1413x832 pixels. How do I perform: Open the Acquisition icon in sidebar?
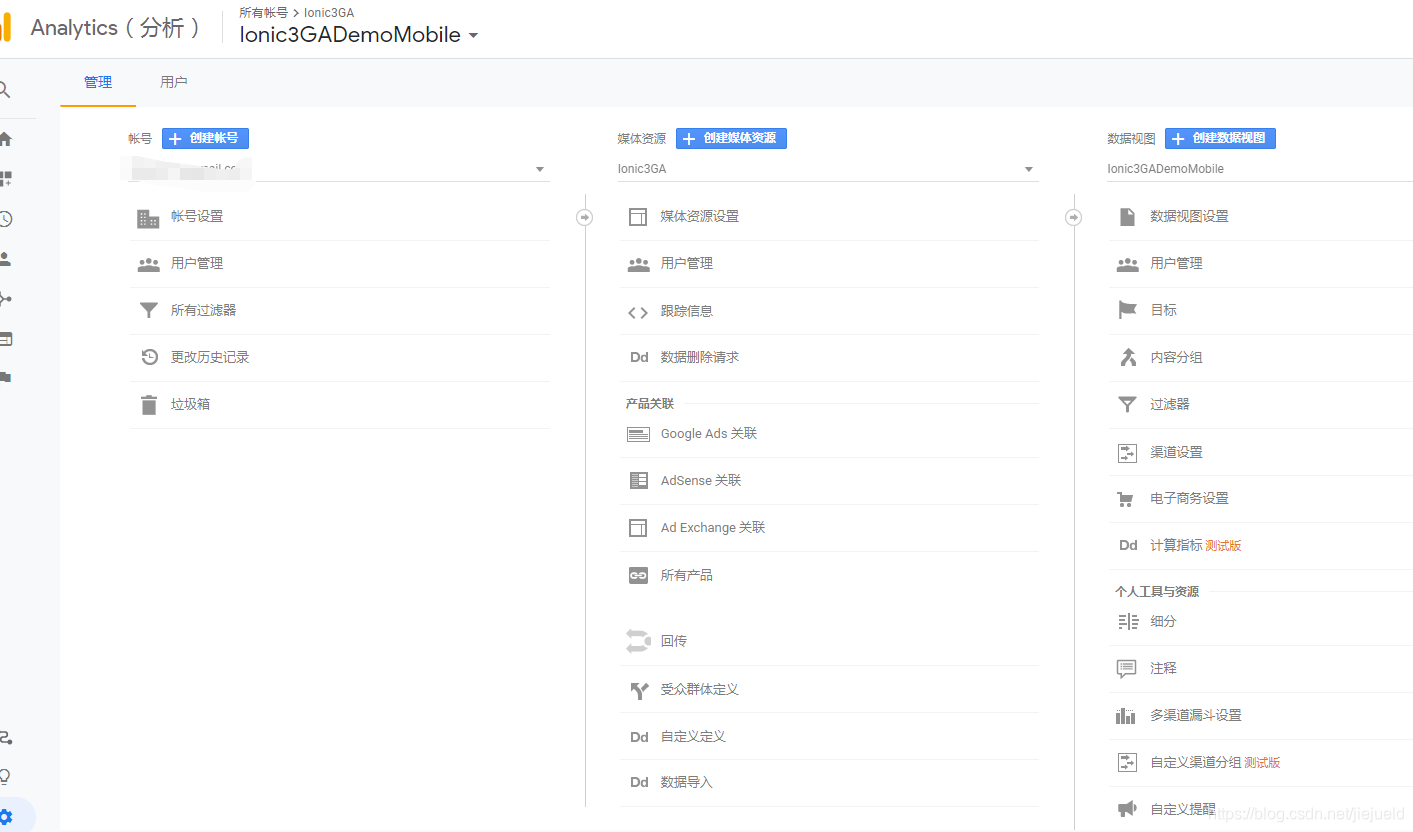(x=5, y=299)
